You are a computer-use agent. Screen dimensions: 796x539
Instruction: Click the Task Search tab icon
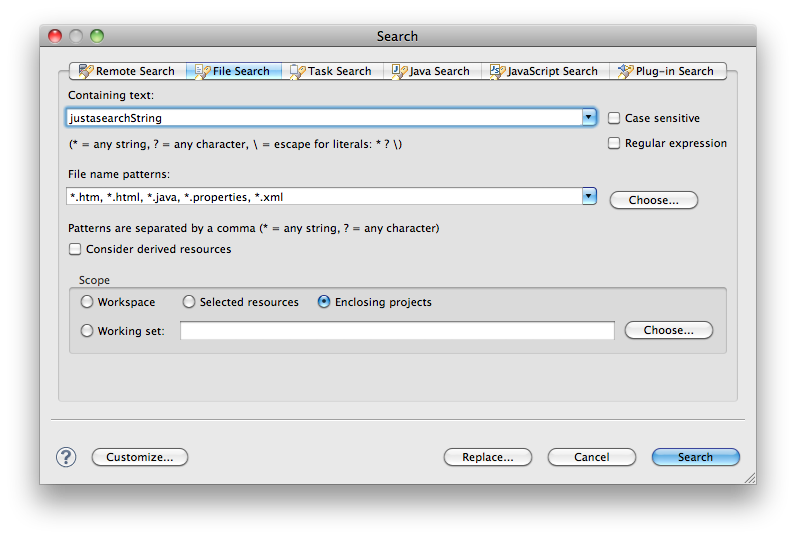pos(297,71)
